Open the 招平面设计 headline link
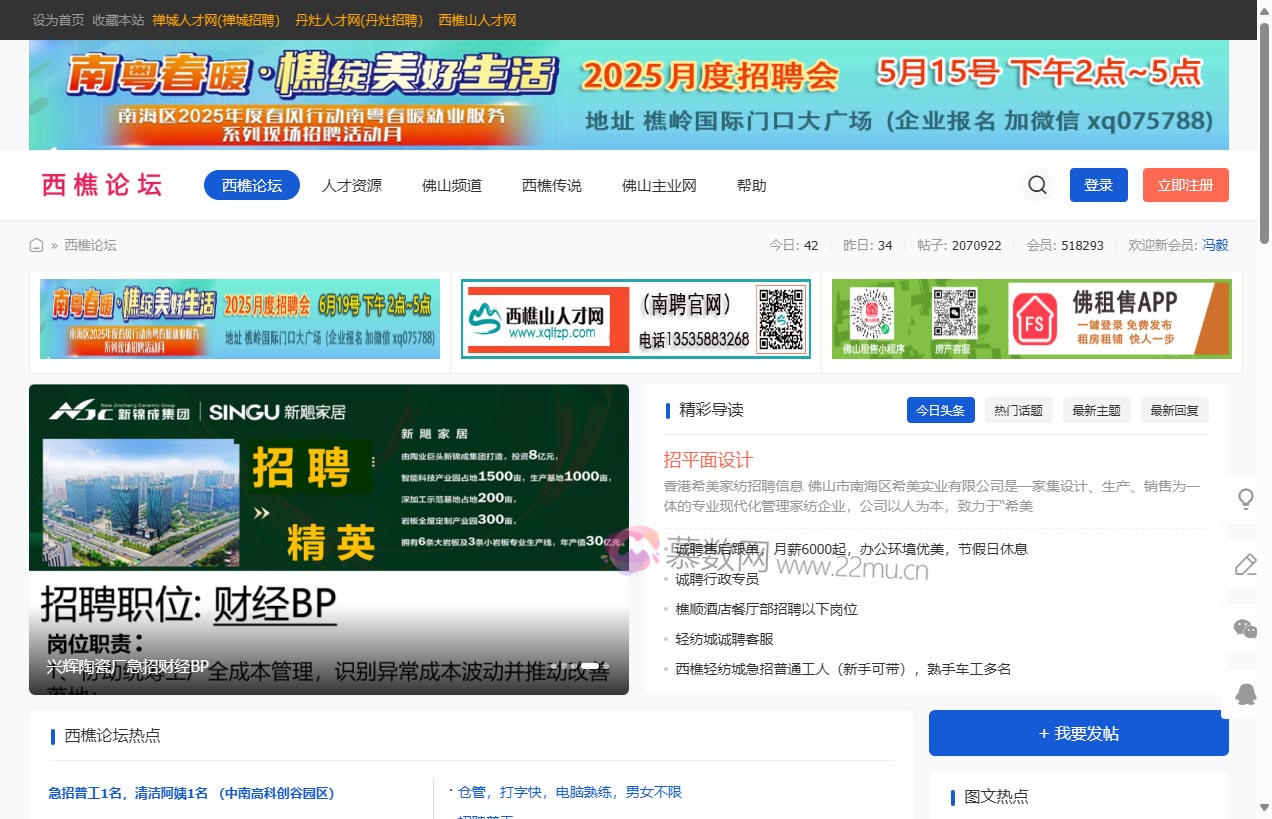Viewport: 1272px width, 819px height. point(706,460)
